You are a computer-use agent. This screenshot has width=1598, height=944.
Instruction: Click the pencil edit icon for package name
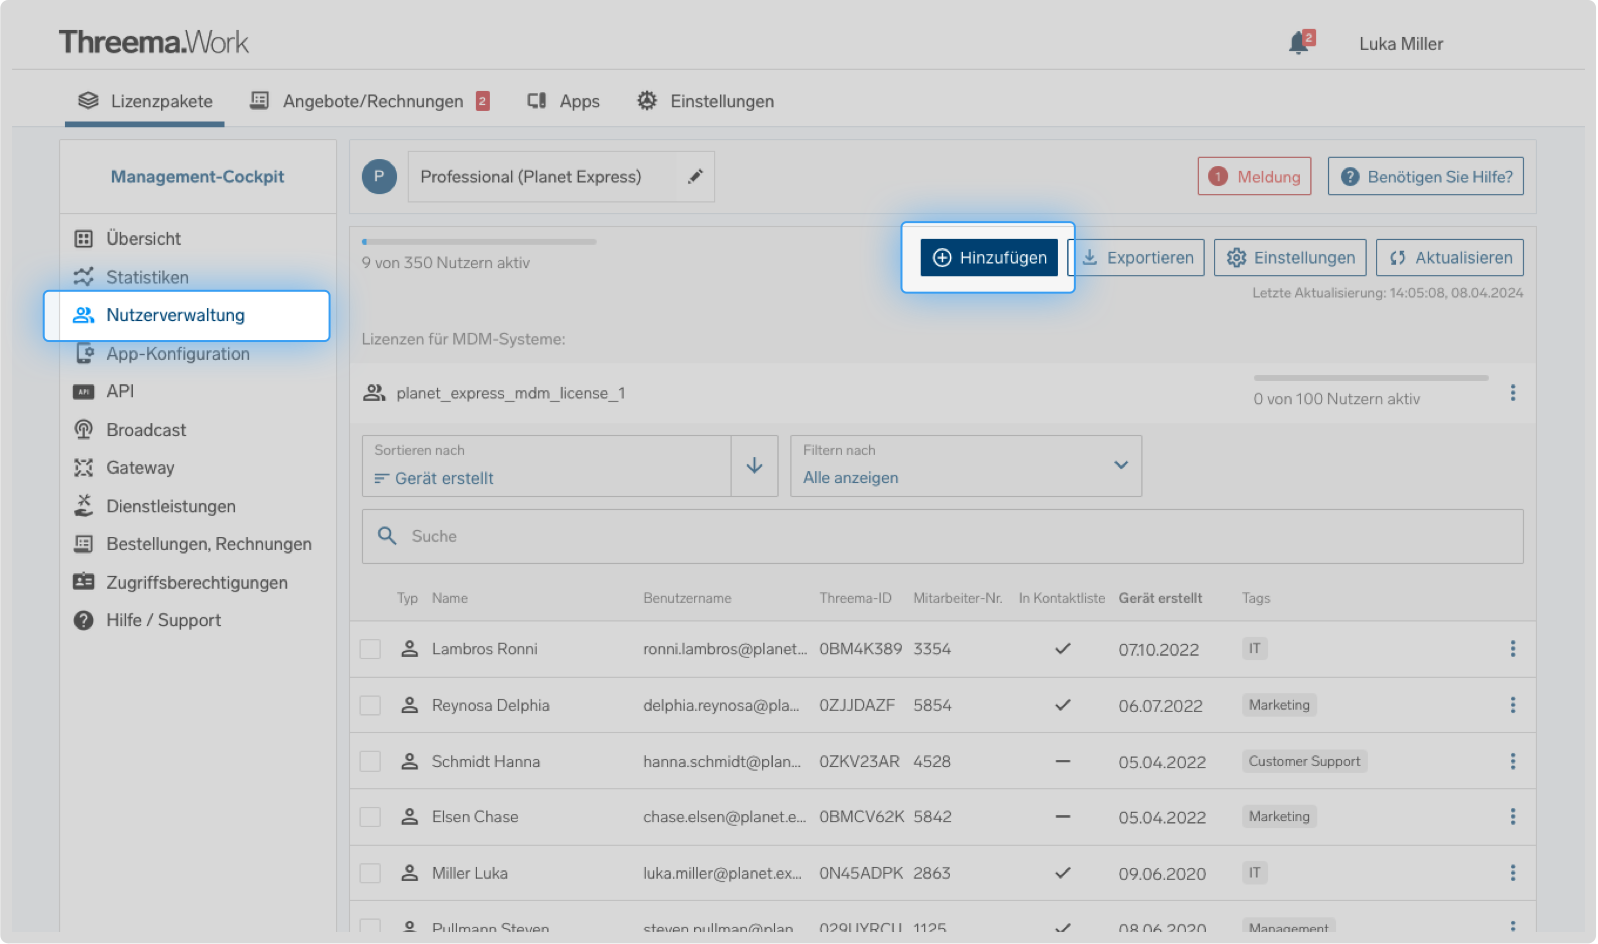pos(695,177)
